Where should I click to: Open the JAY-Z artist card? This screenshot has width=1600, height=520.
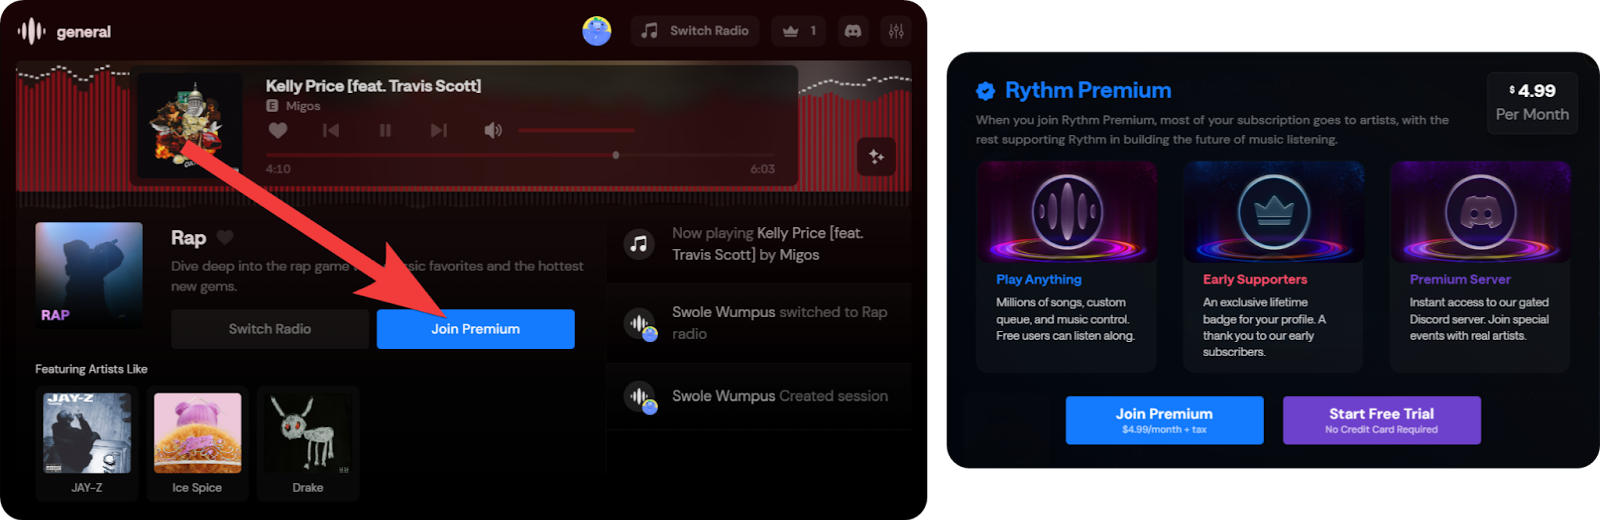(x=87, y=442)
